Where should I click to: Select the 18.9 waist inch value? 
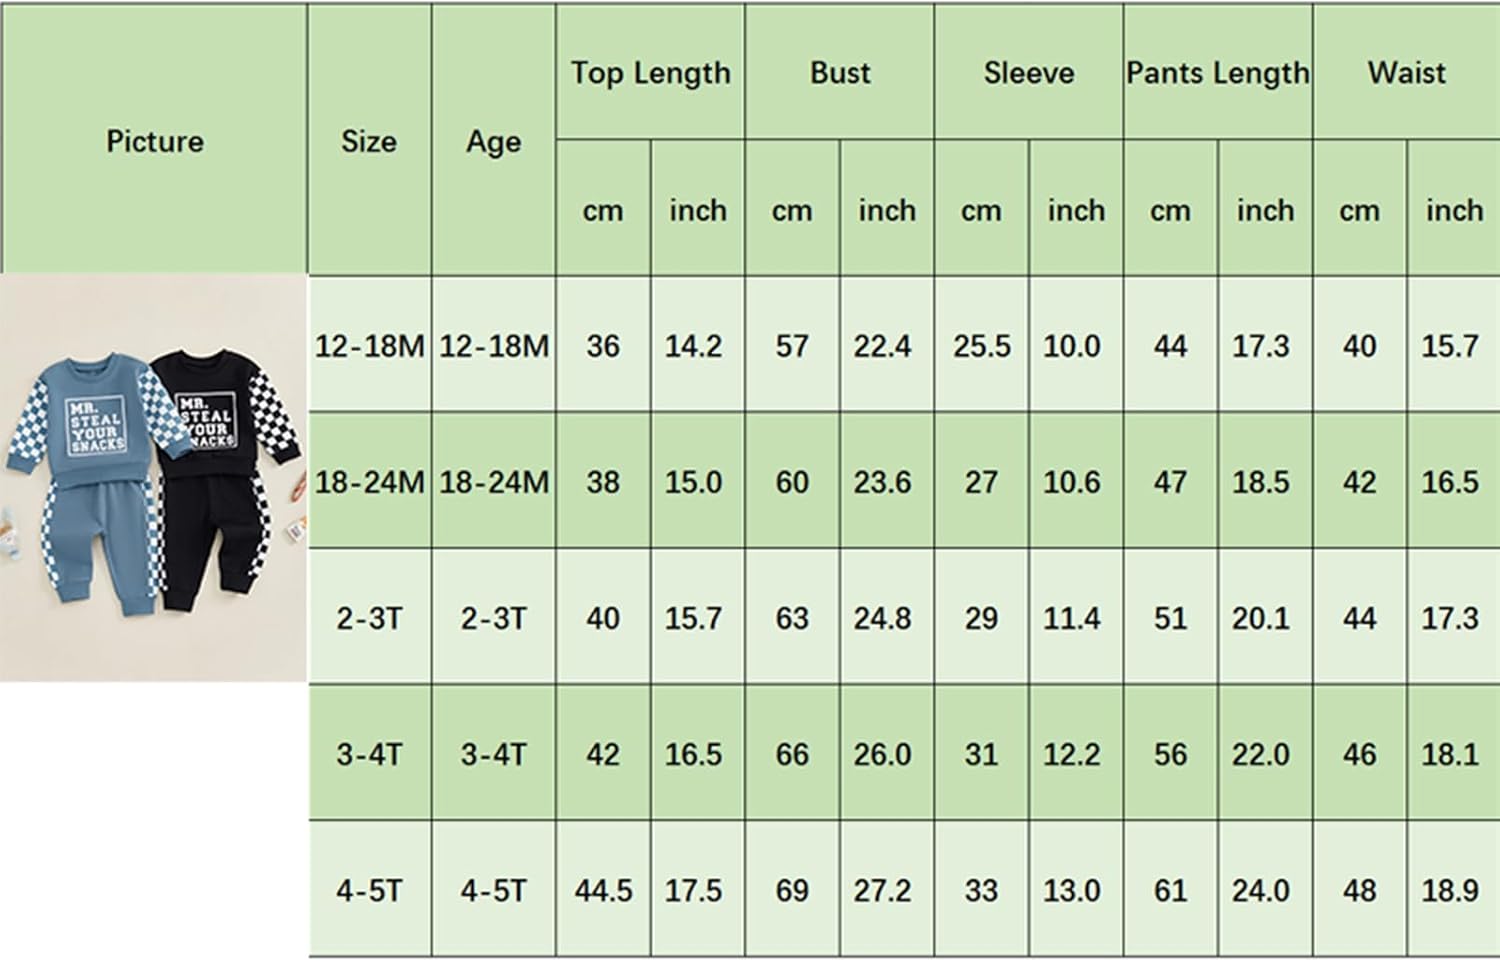tap(1449, 890)
